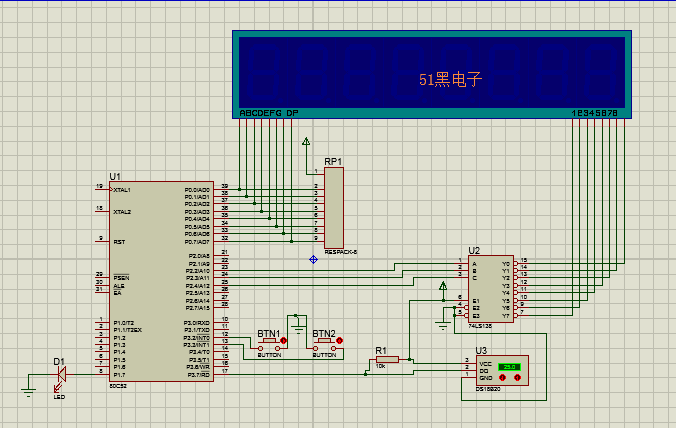Click the RESPACK-8 part value text
The width and height of the screenshot is (676, 428).
341,252
